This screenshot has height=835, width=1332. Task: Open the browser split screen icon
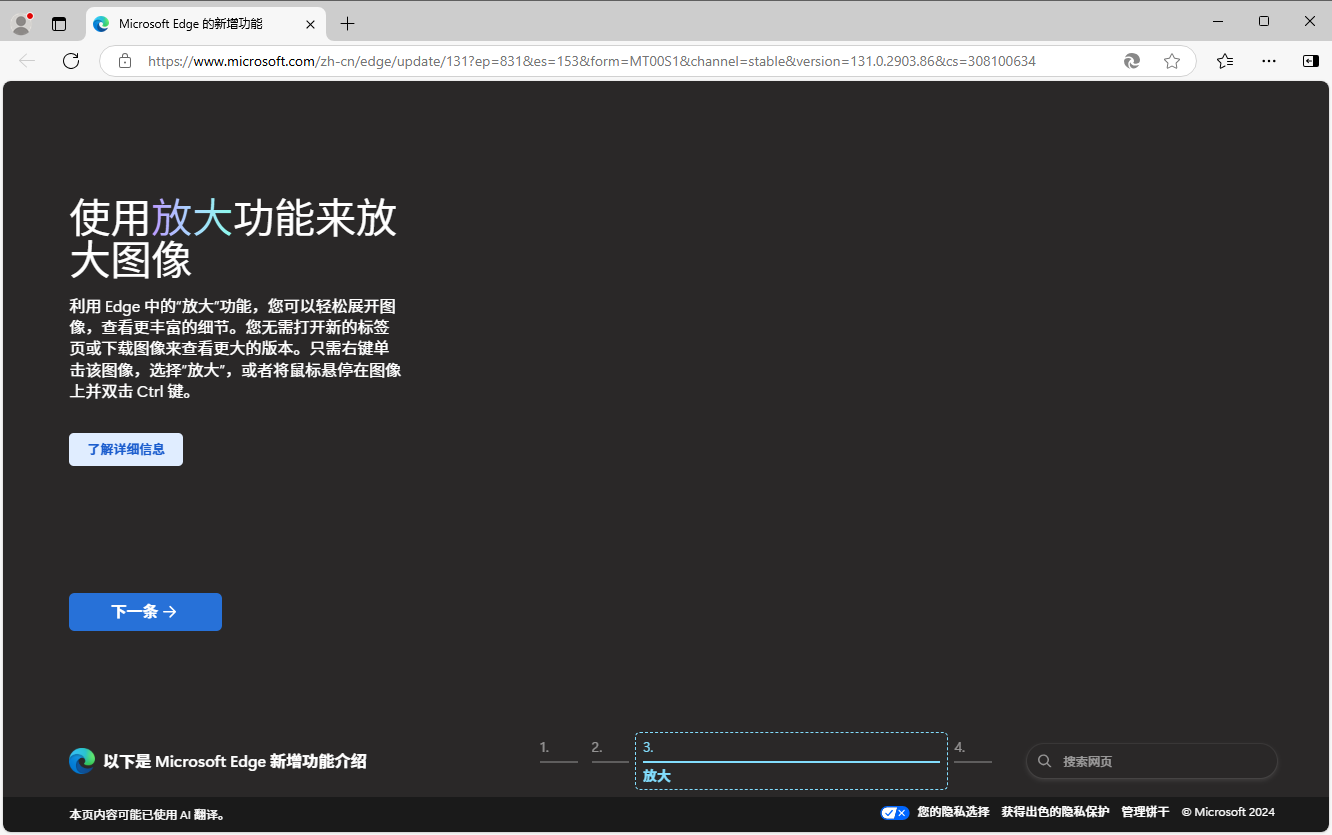tap(1310, 61)
